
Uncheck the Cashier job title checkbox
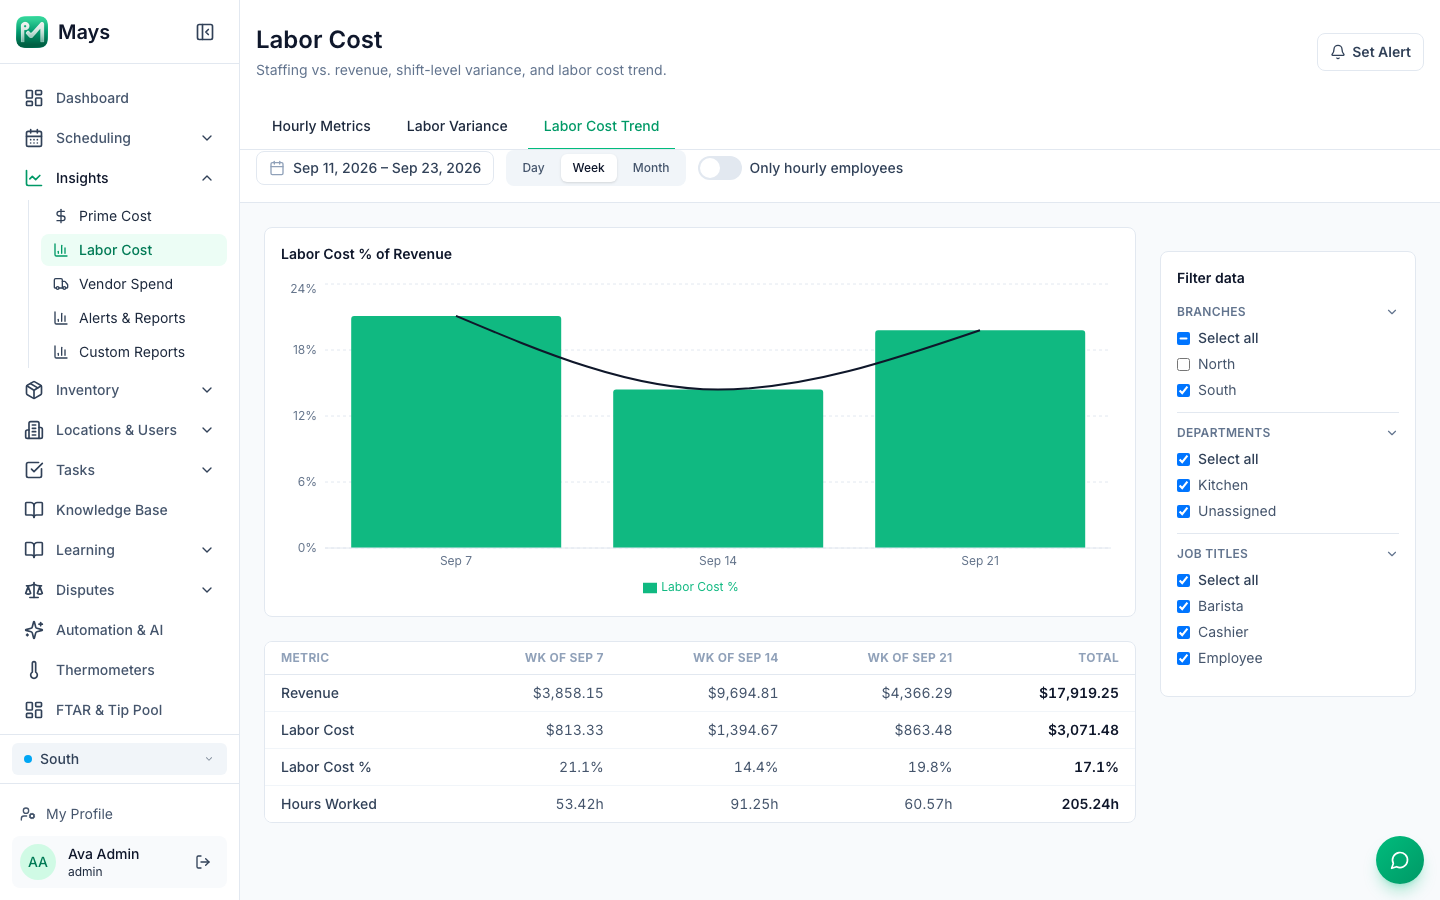pyautogui.click(x=1184, y=632)
